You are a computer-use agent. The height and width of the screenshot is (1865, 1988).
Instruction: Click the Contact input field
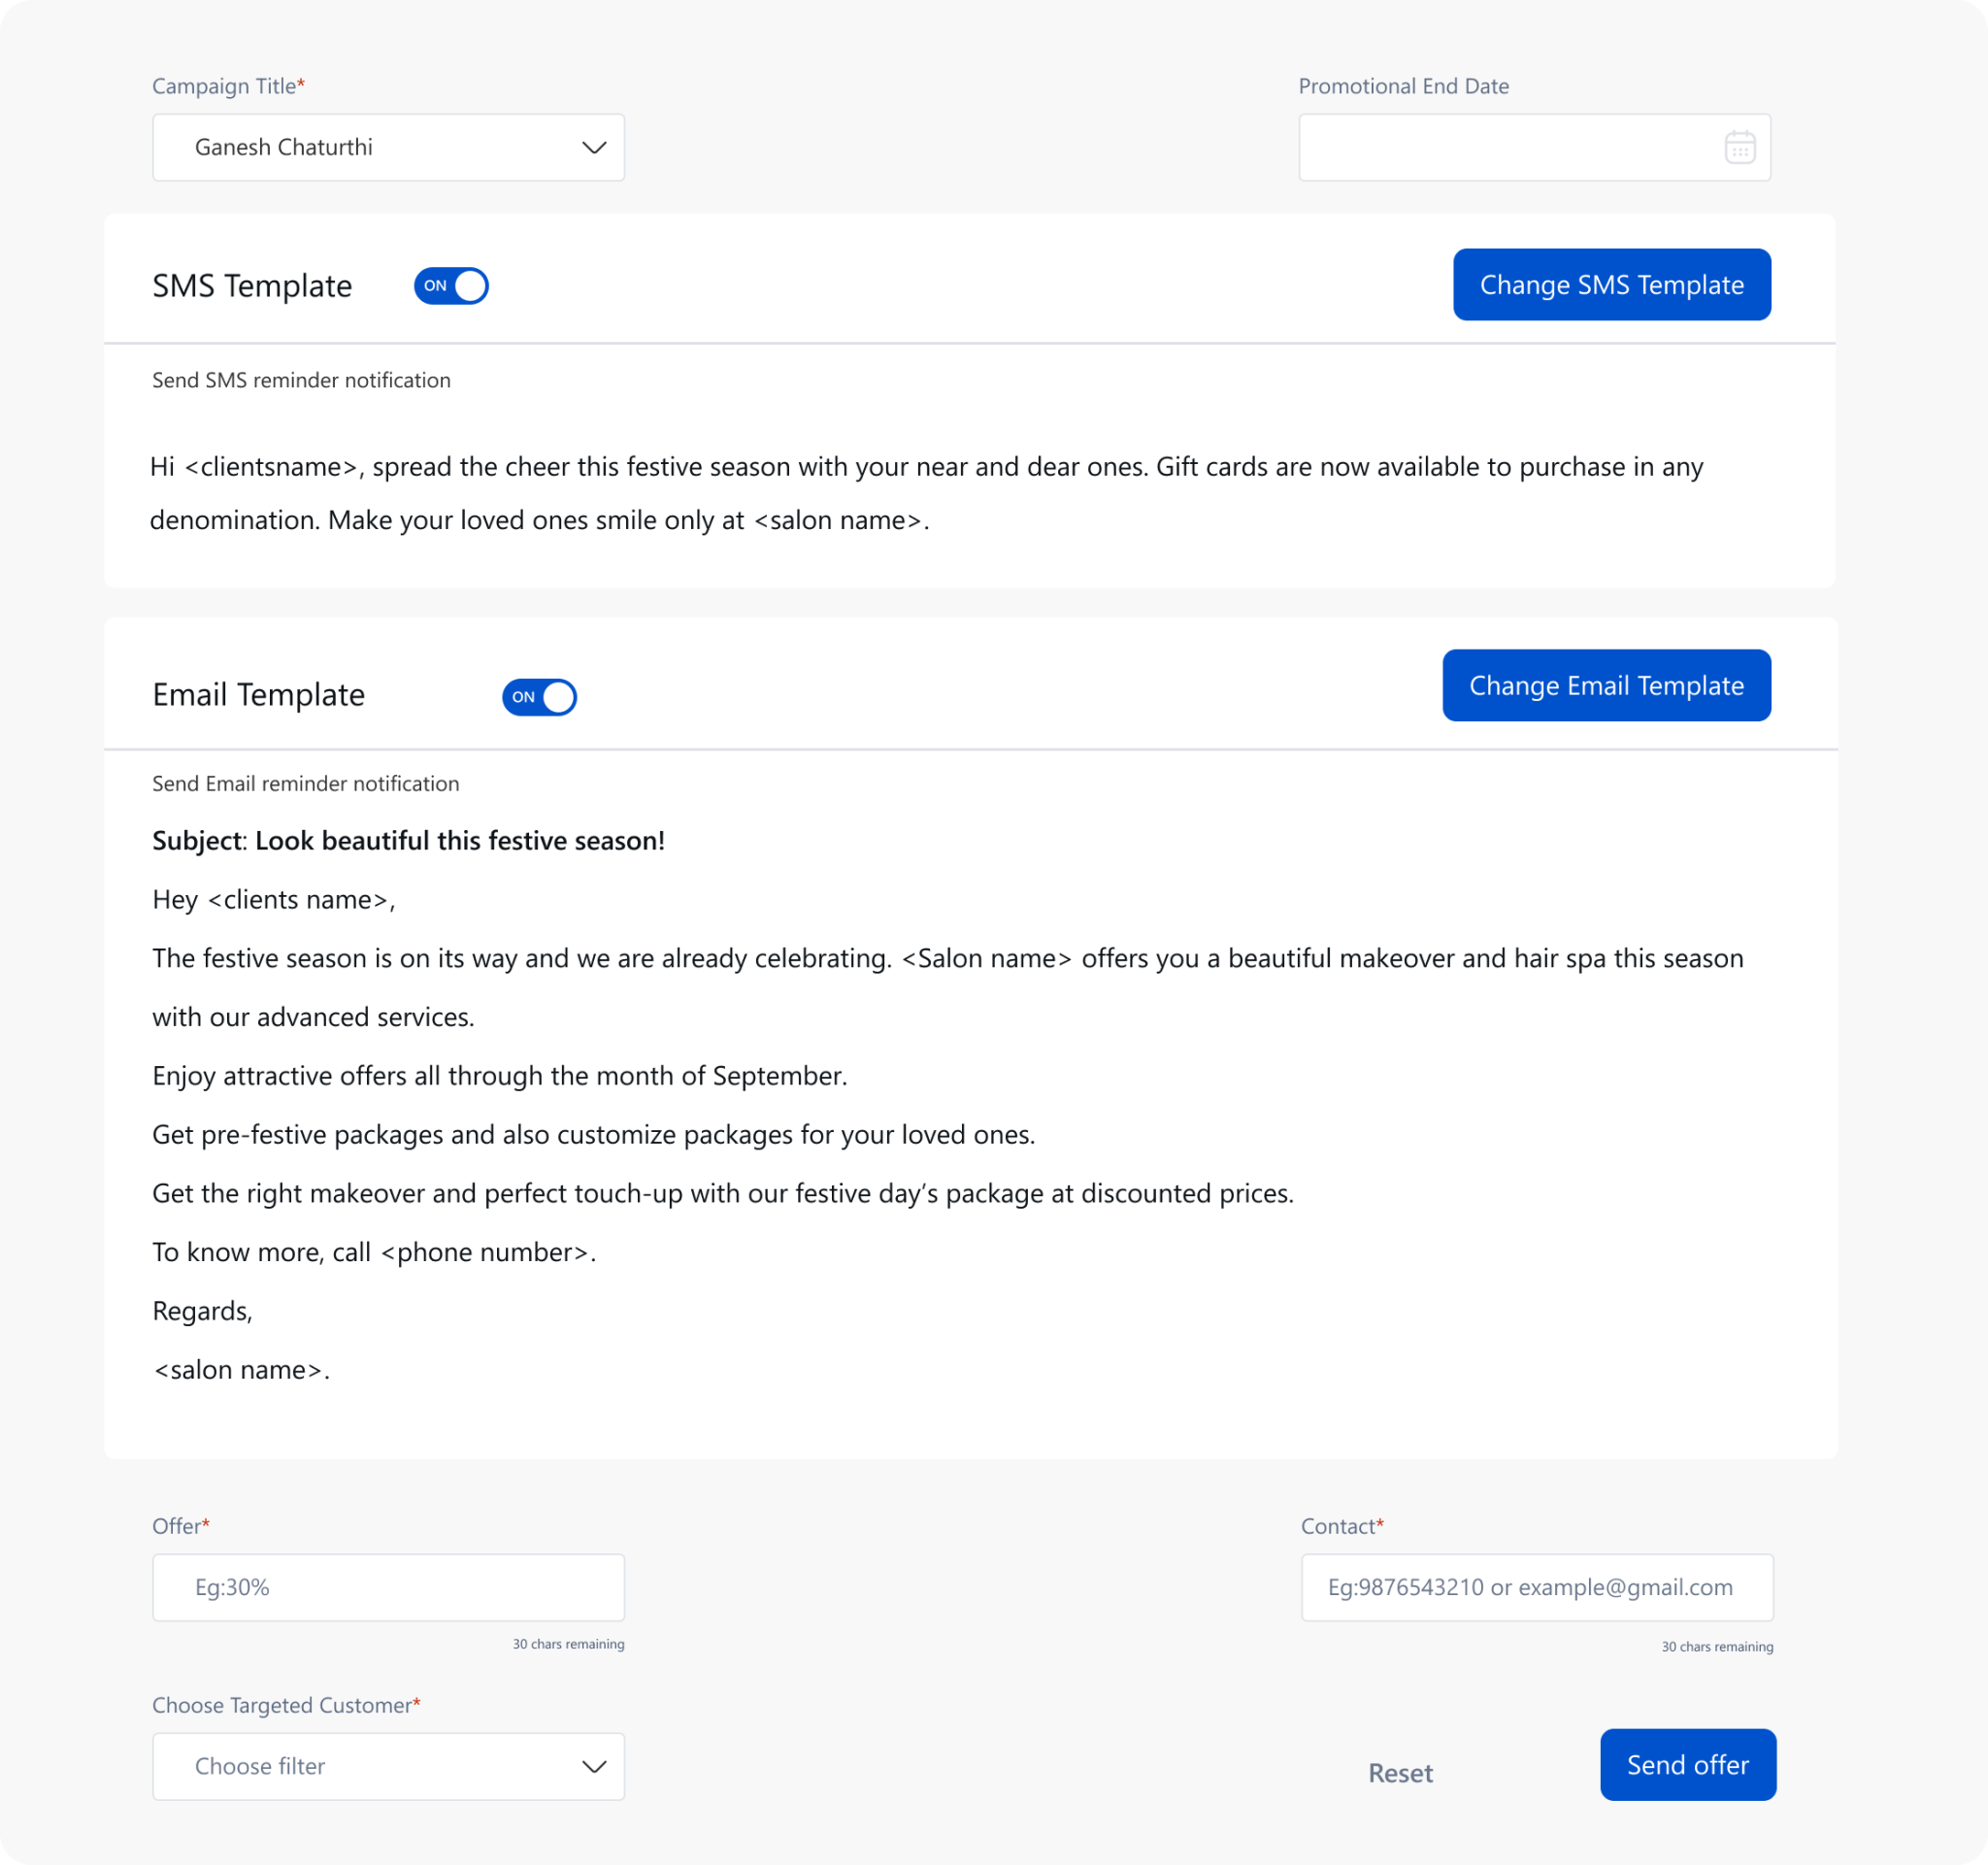pos(1535,1587)
